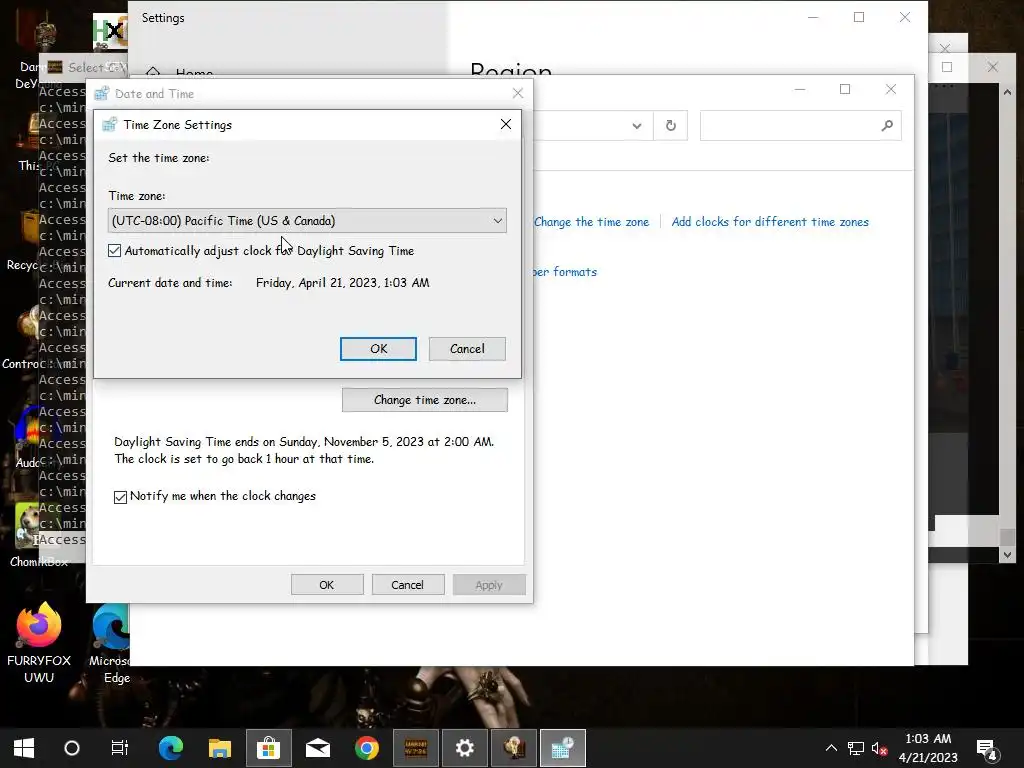Uncheck Automatically adjust clock for Daylight Saving Time
The height and width of the screenshot is (768, 1024).
(x=114, y=251)
